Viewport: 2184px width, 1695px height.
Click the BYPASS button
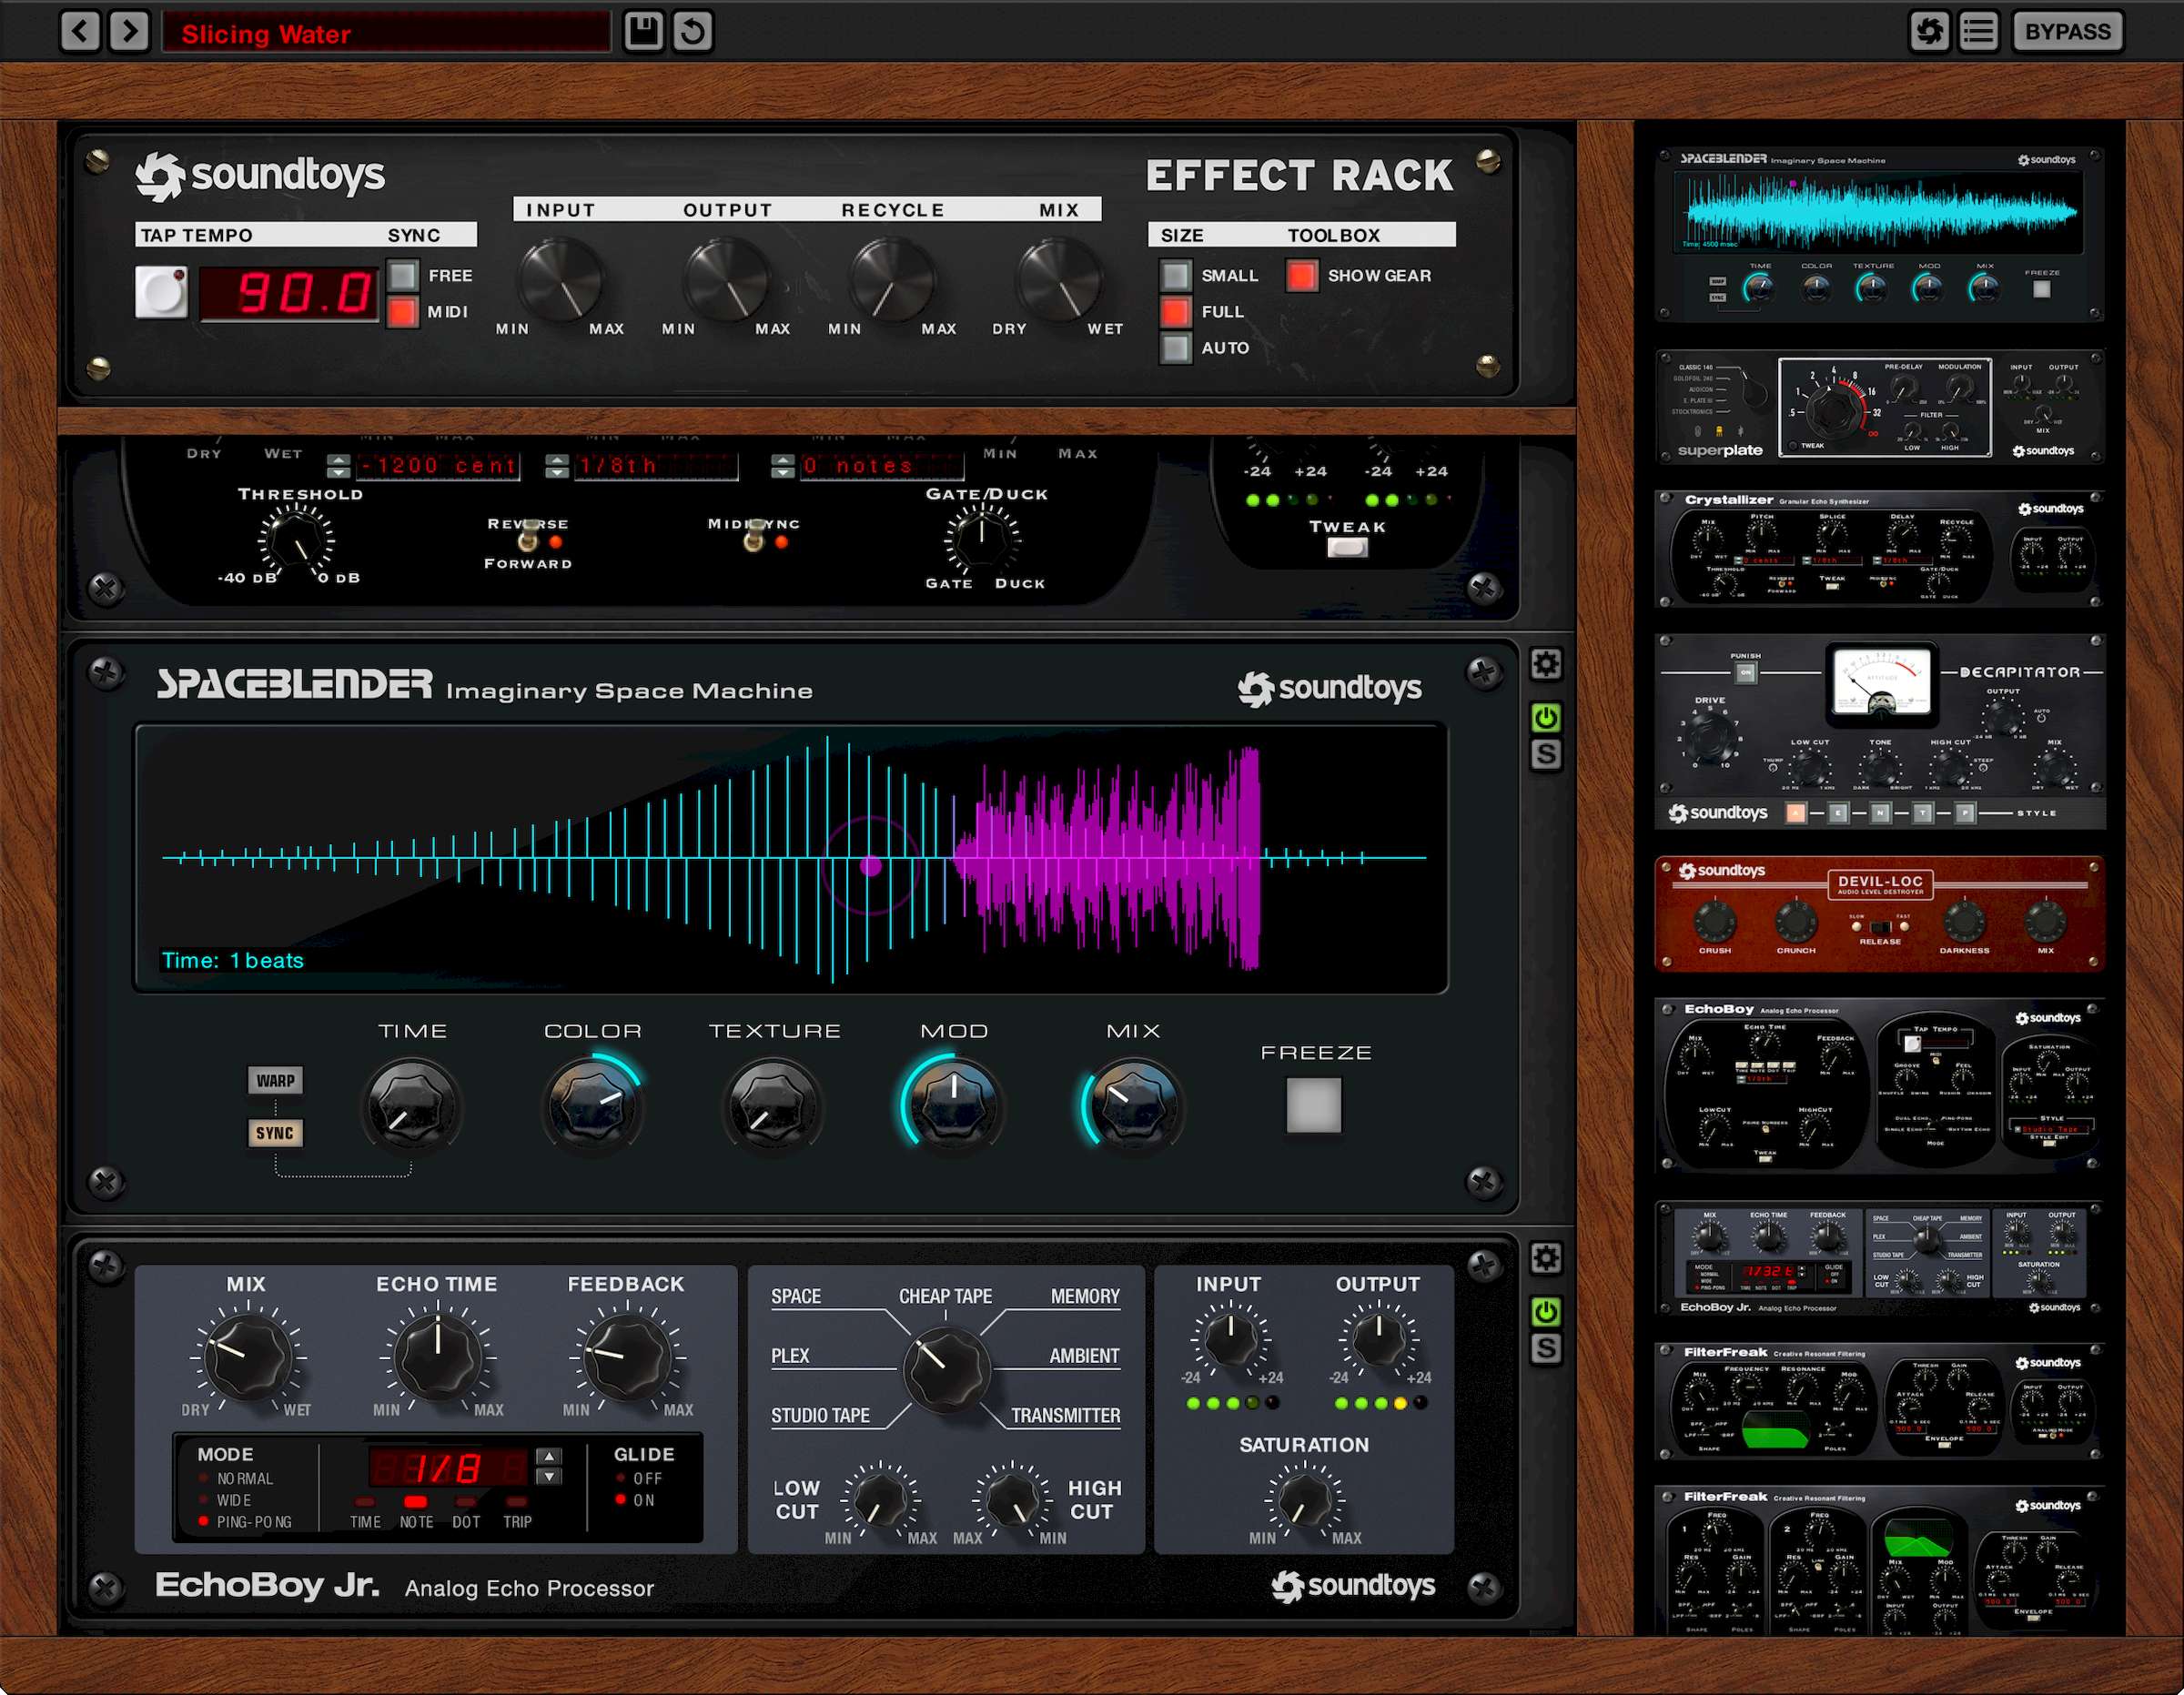(x=2067, y=31)
